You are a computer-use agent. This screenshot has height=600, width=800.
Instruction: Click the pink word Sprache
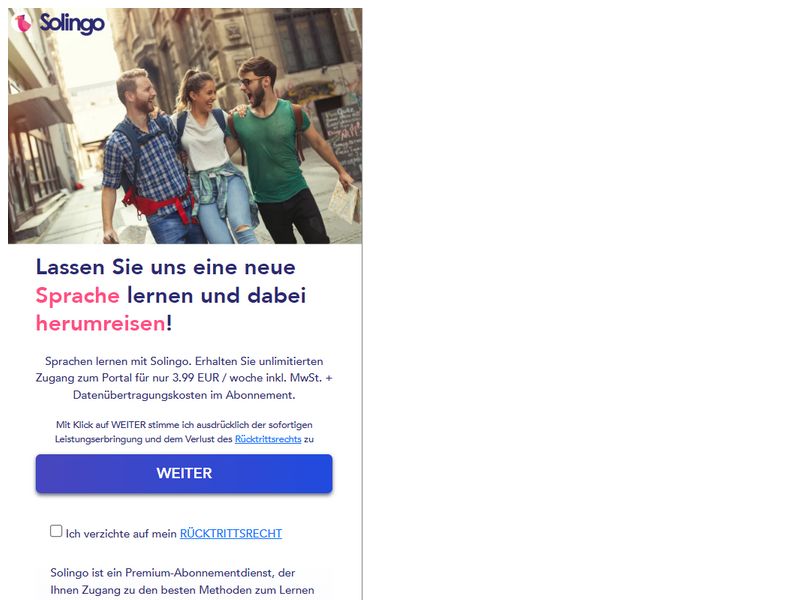[78, 295]
